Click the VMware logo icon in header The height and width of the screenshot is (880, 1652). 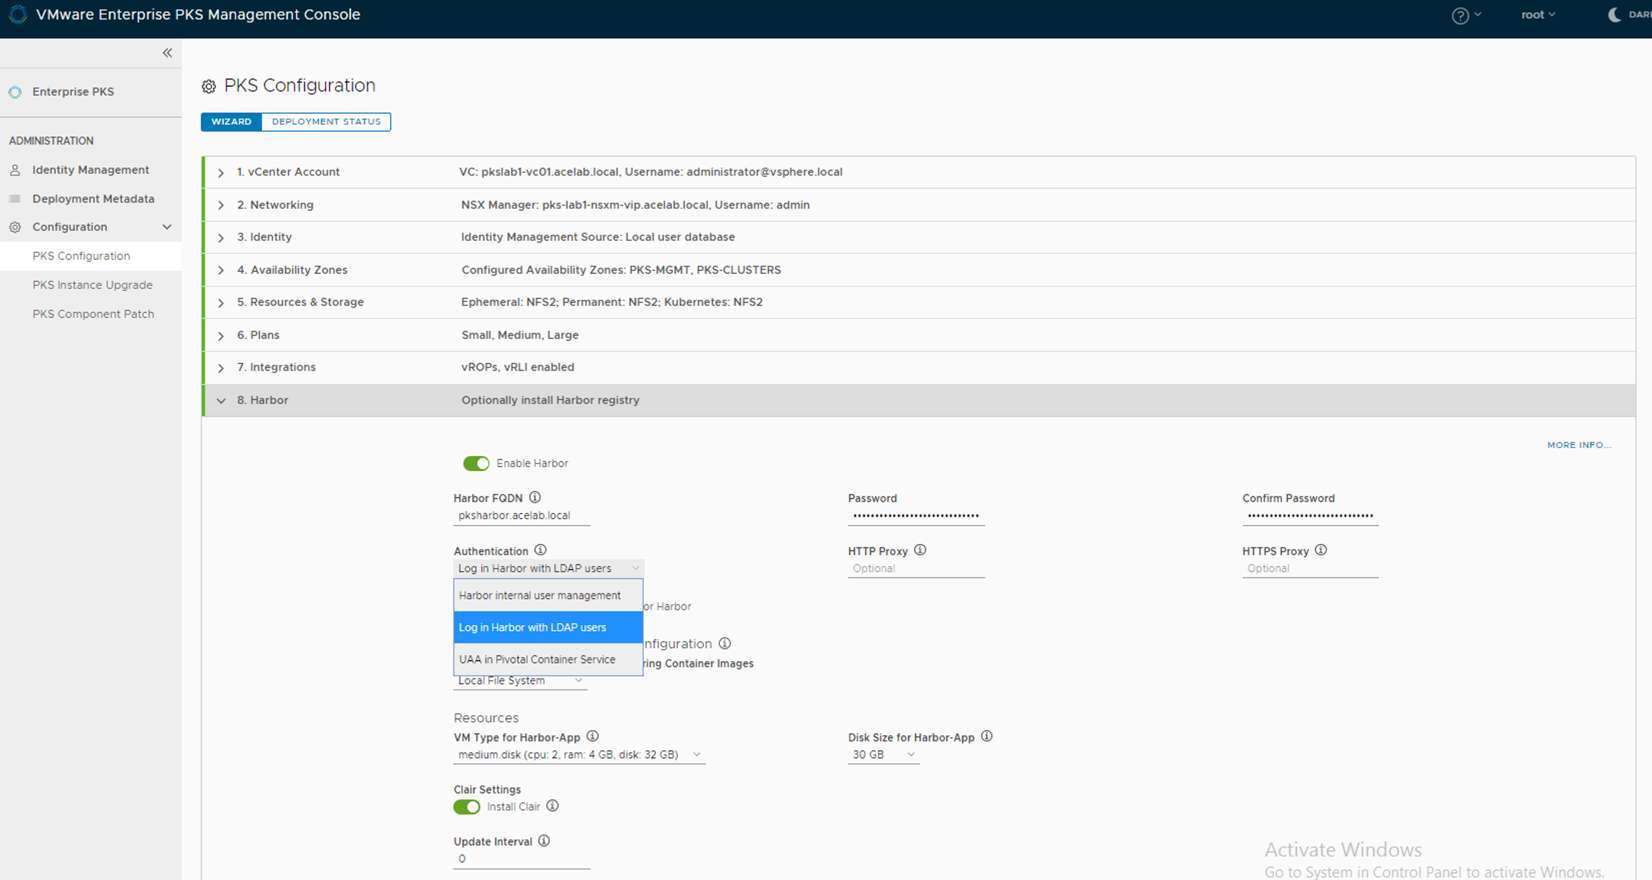coord(17,15)
